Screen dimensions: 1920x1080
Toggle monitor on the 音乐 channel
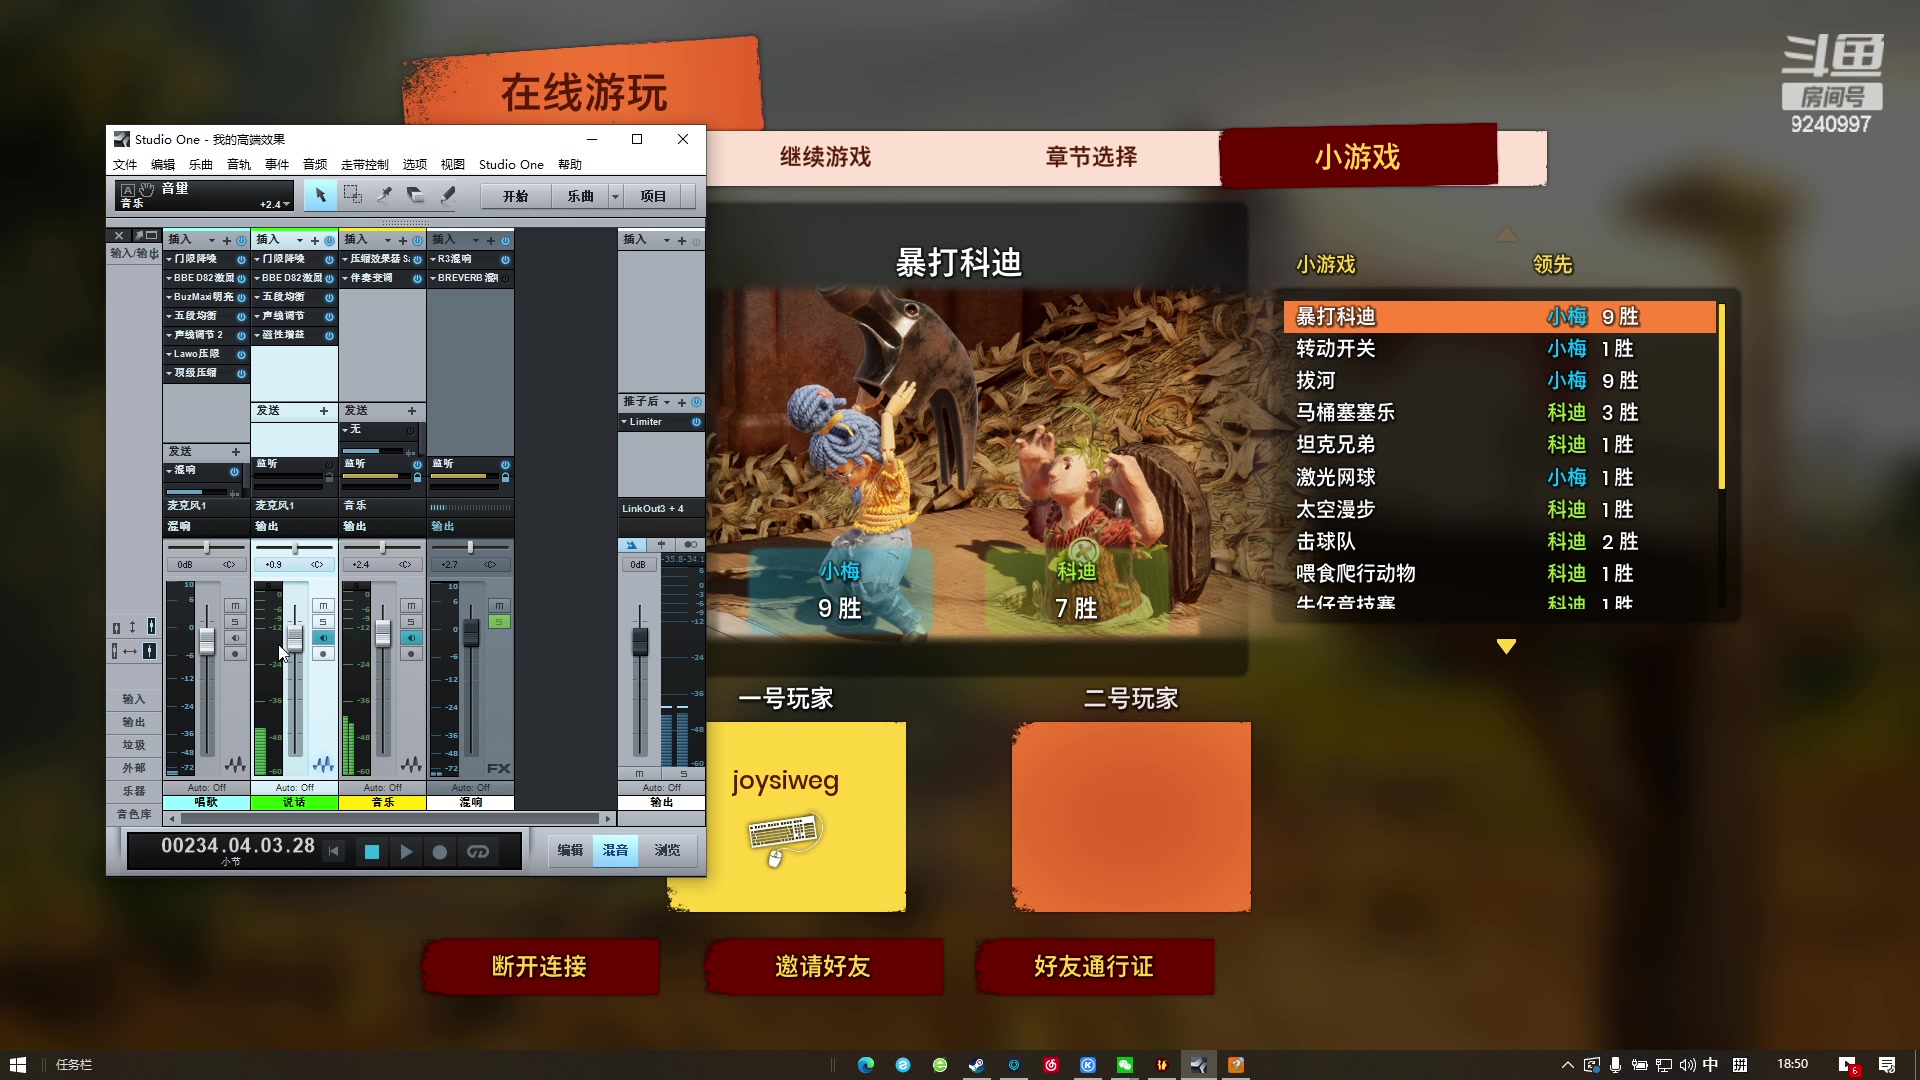[x=411, y=638]
